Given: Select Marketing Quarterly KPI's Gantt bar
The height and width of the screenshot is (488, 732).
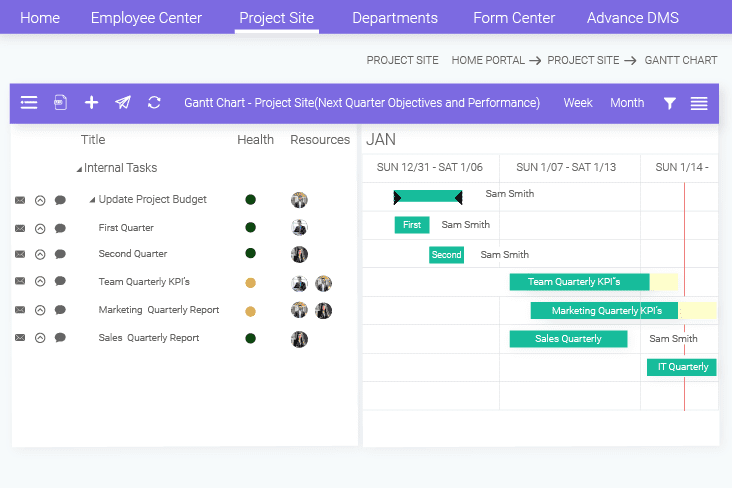Looking at the screenshot, I should point(604,311).
